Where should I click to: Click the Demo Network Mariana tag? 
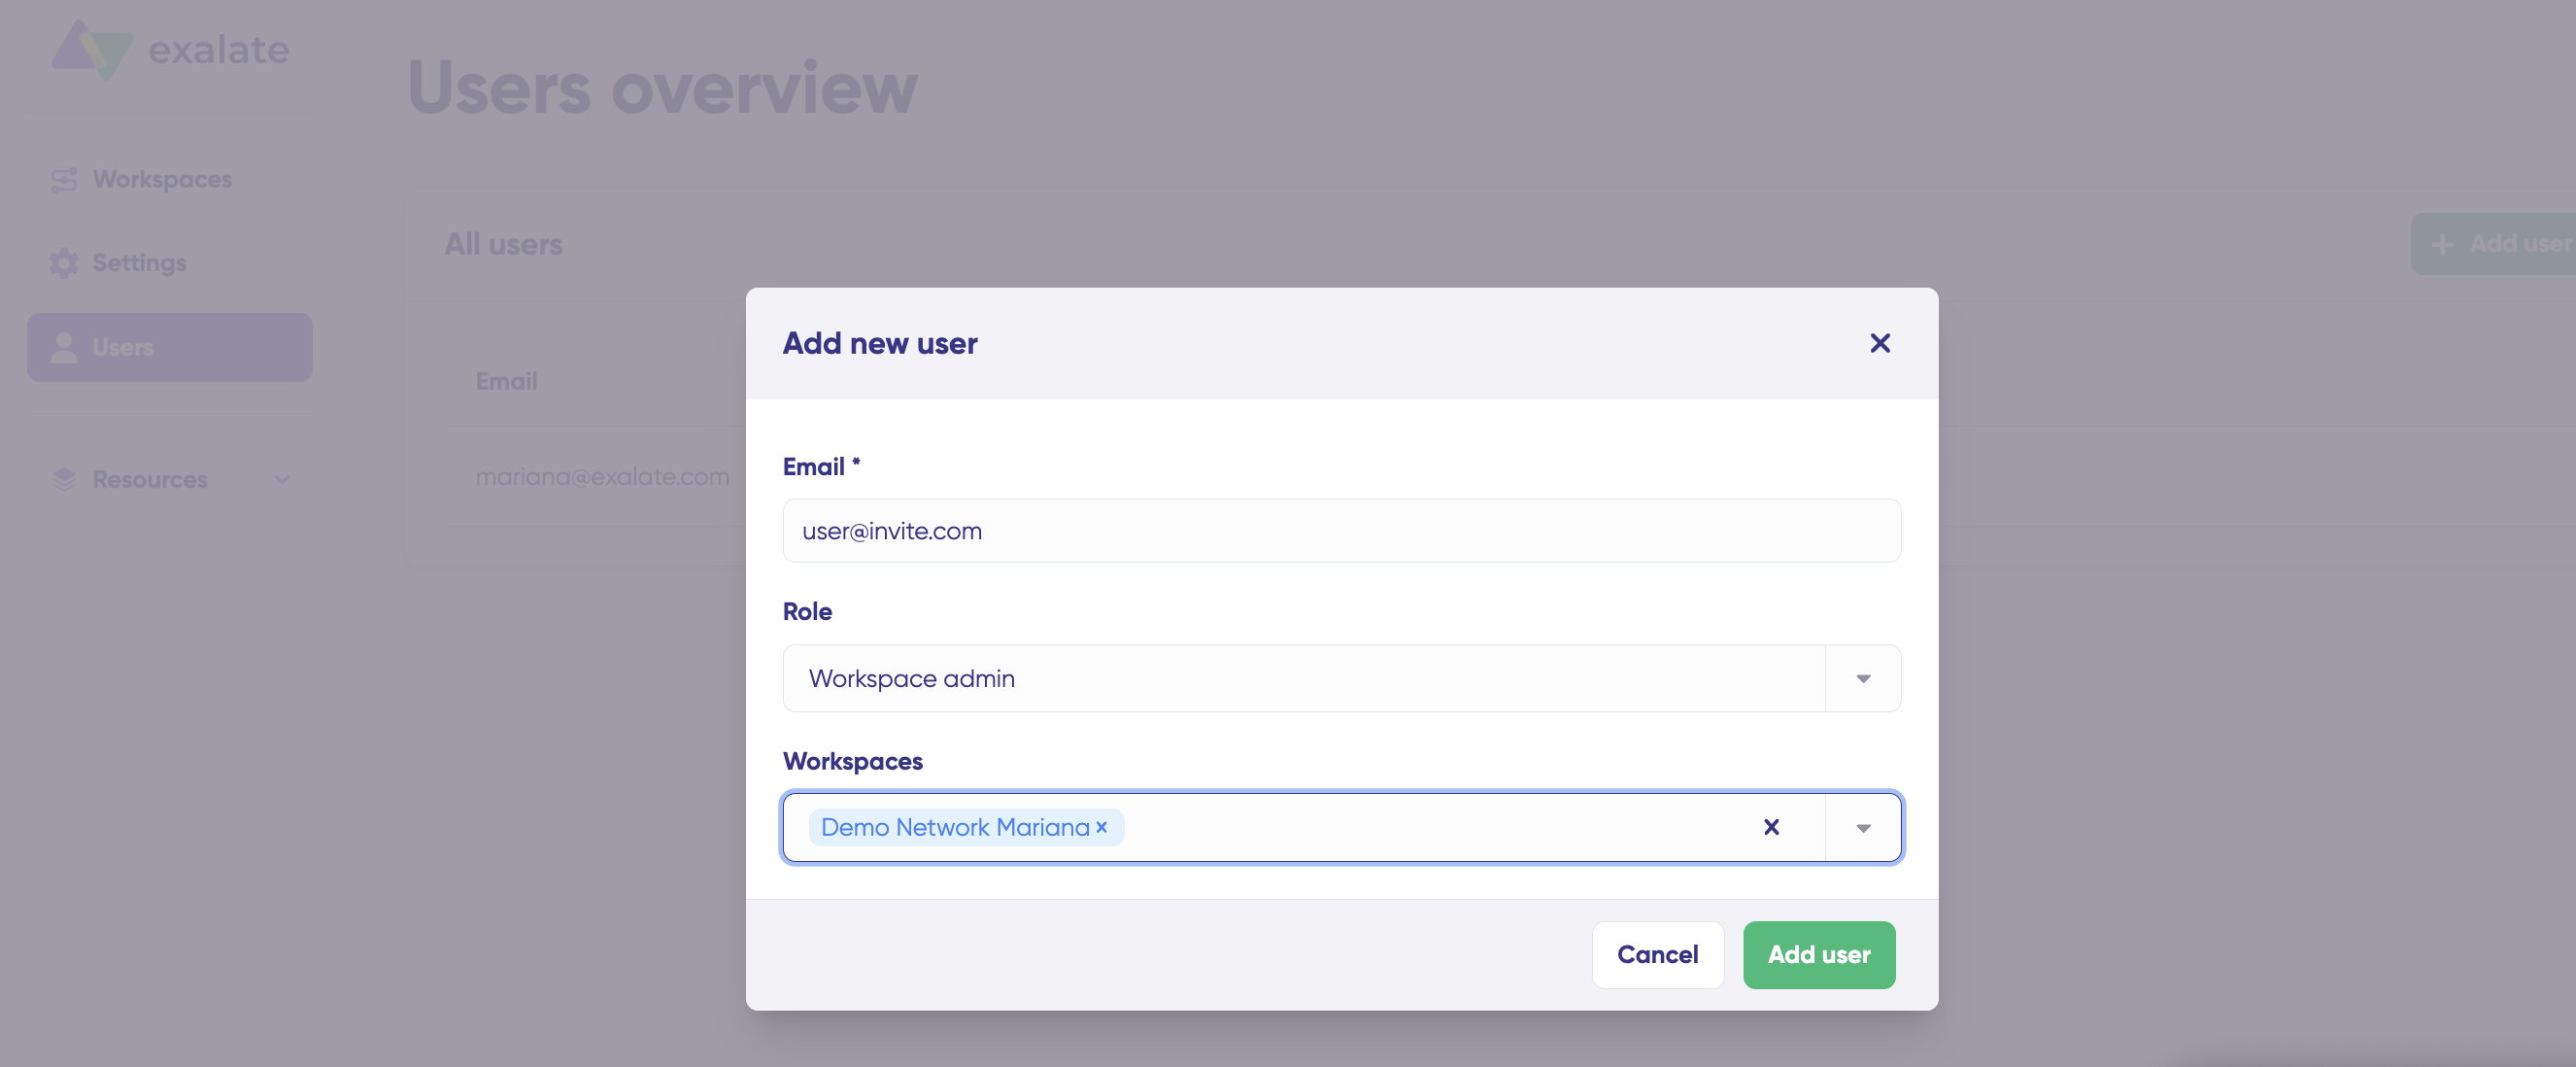coord(954,827)
